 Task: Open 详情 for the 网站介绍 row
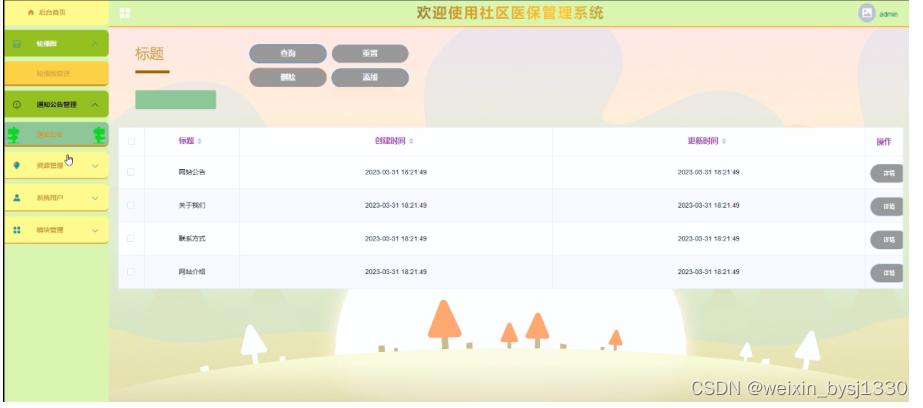coord(887,273)
